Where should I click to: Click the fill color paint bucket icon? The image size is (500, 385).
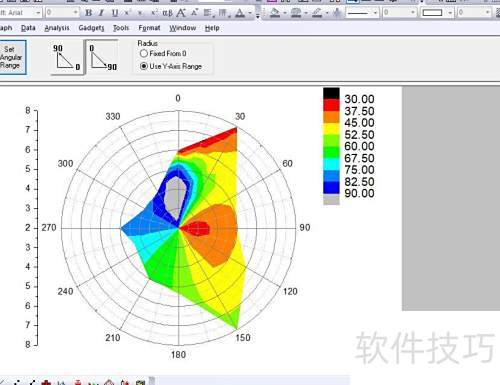pyautogui.click(x=275, y=13)
